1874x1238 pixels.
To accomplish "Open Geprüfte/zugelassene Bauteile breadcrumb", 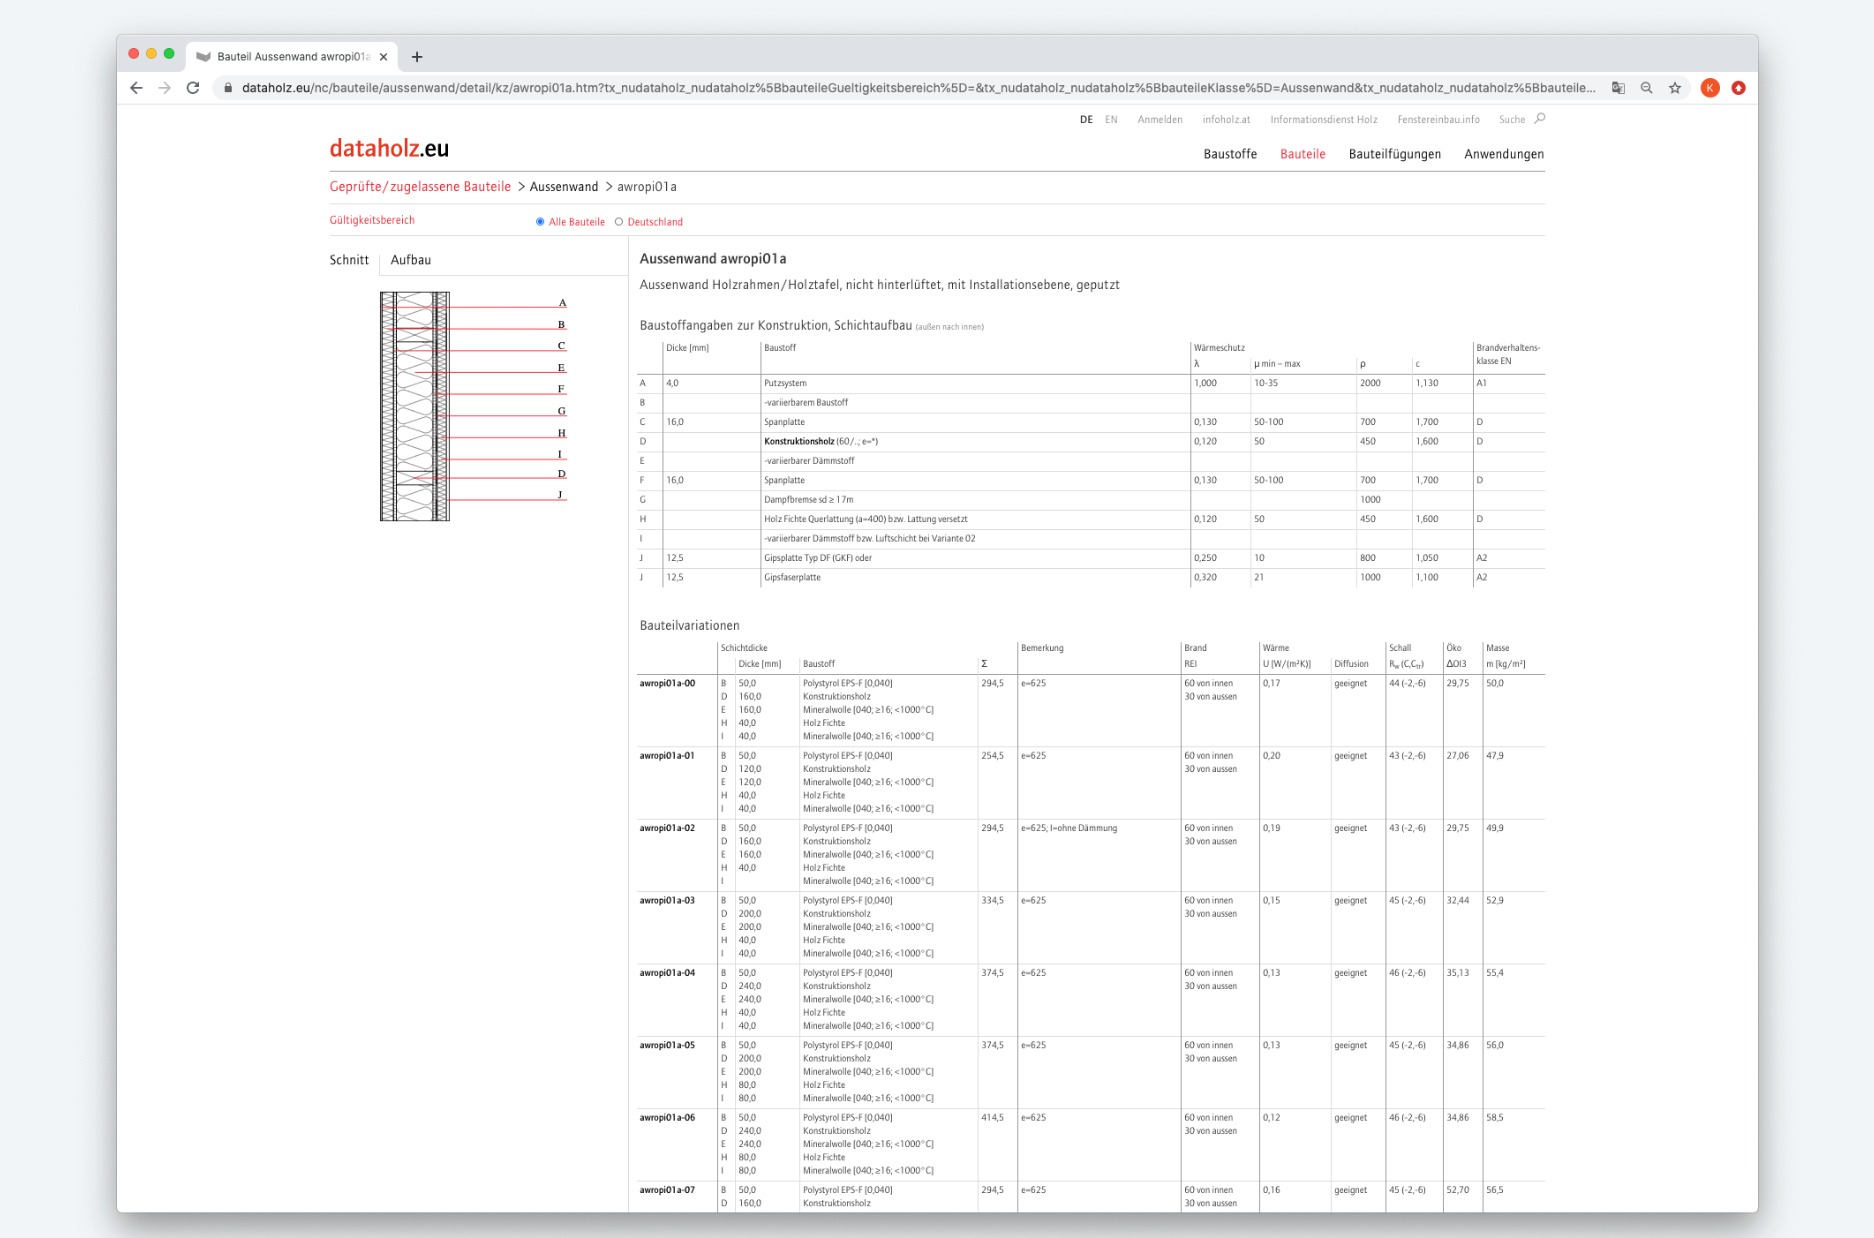I will [x=420, y=187].
